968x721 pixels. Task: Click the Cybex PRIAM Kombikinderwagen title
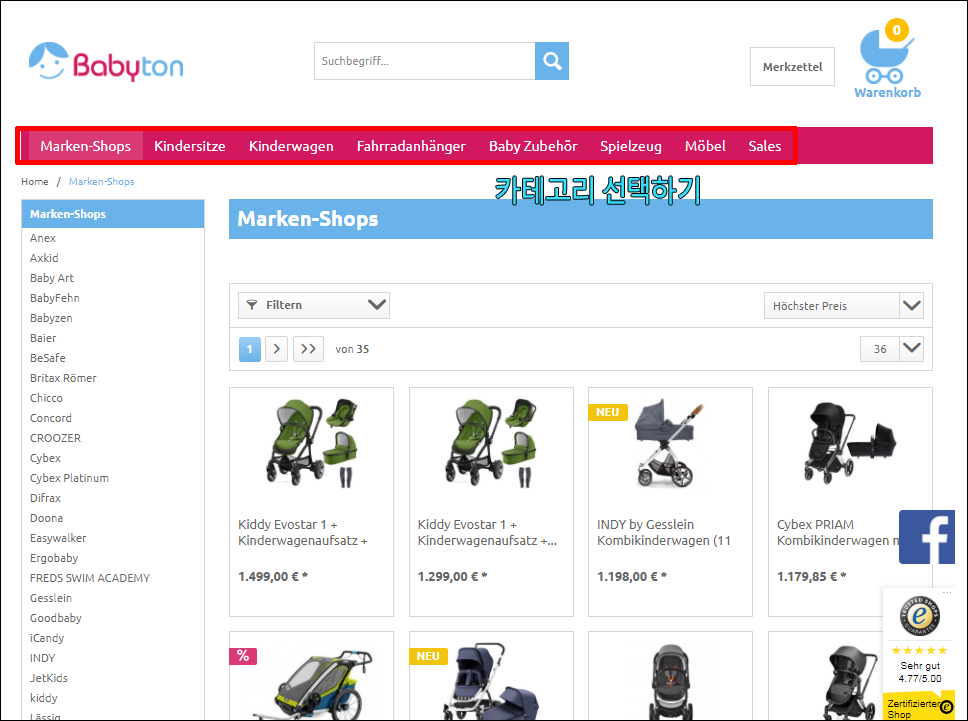pyautogui.click(x=838, y=533)
